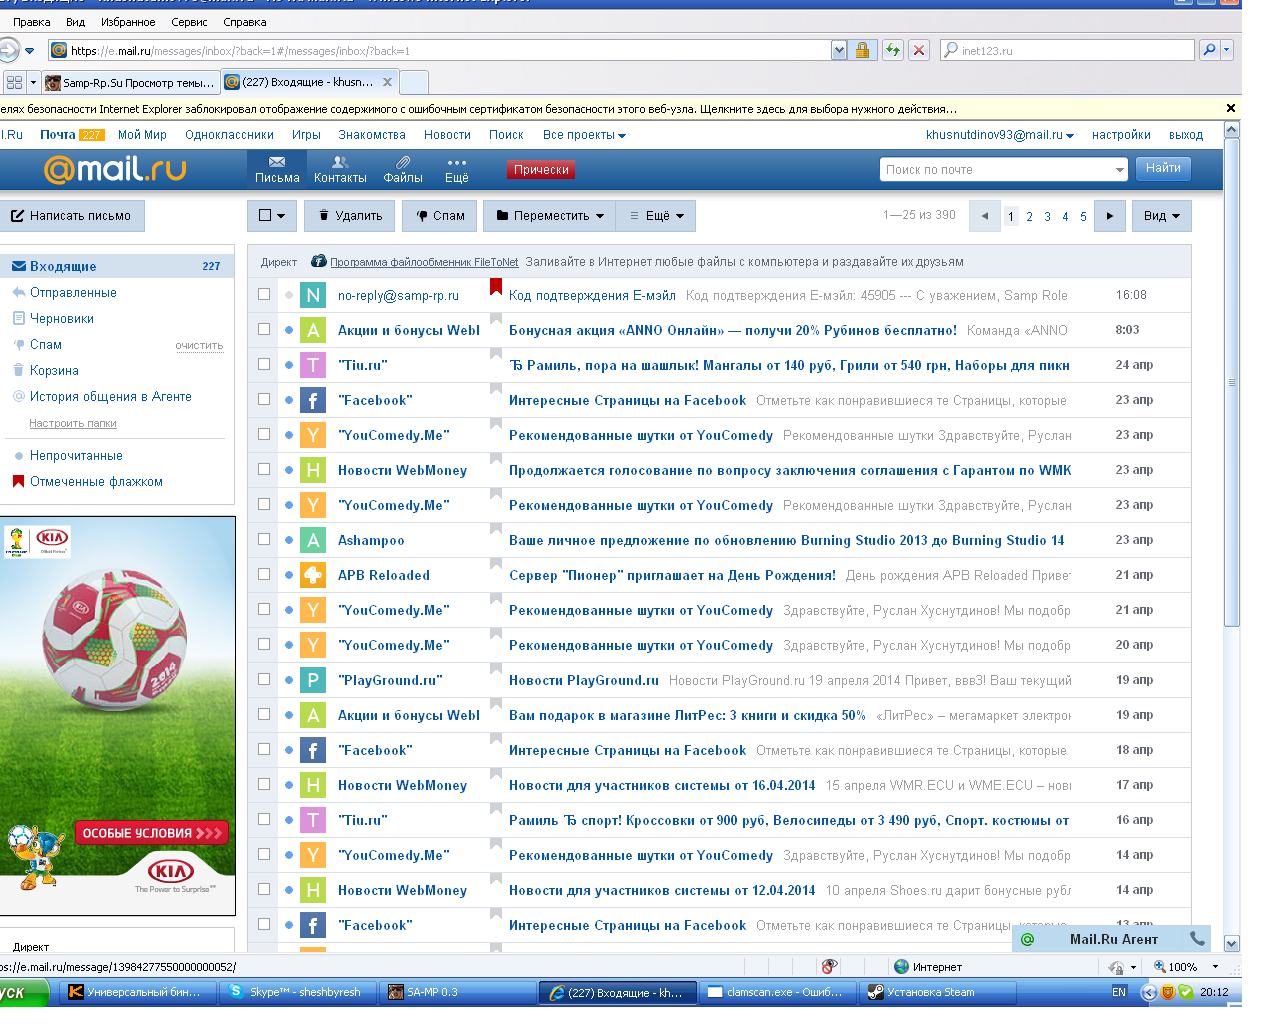Close the IE security information bar
Screen dimensions: 1280x1024
[1231, 108]
